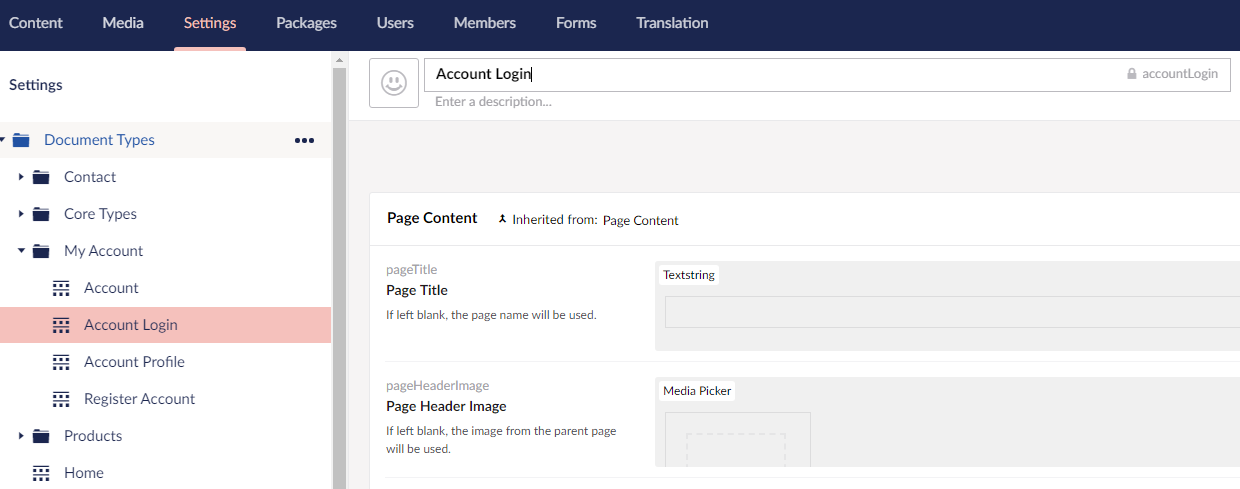The height and width of the screenshot is (489, 1240).
Task: Open Document Types options (three dots)
Action: [x=304, y=140]
